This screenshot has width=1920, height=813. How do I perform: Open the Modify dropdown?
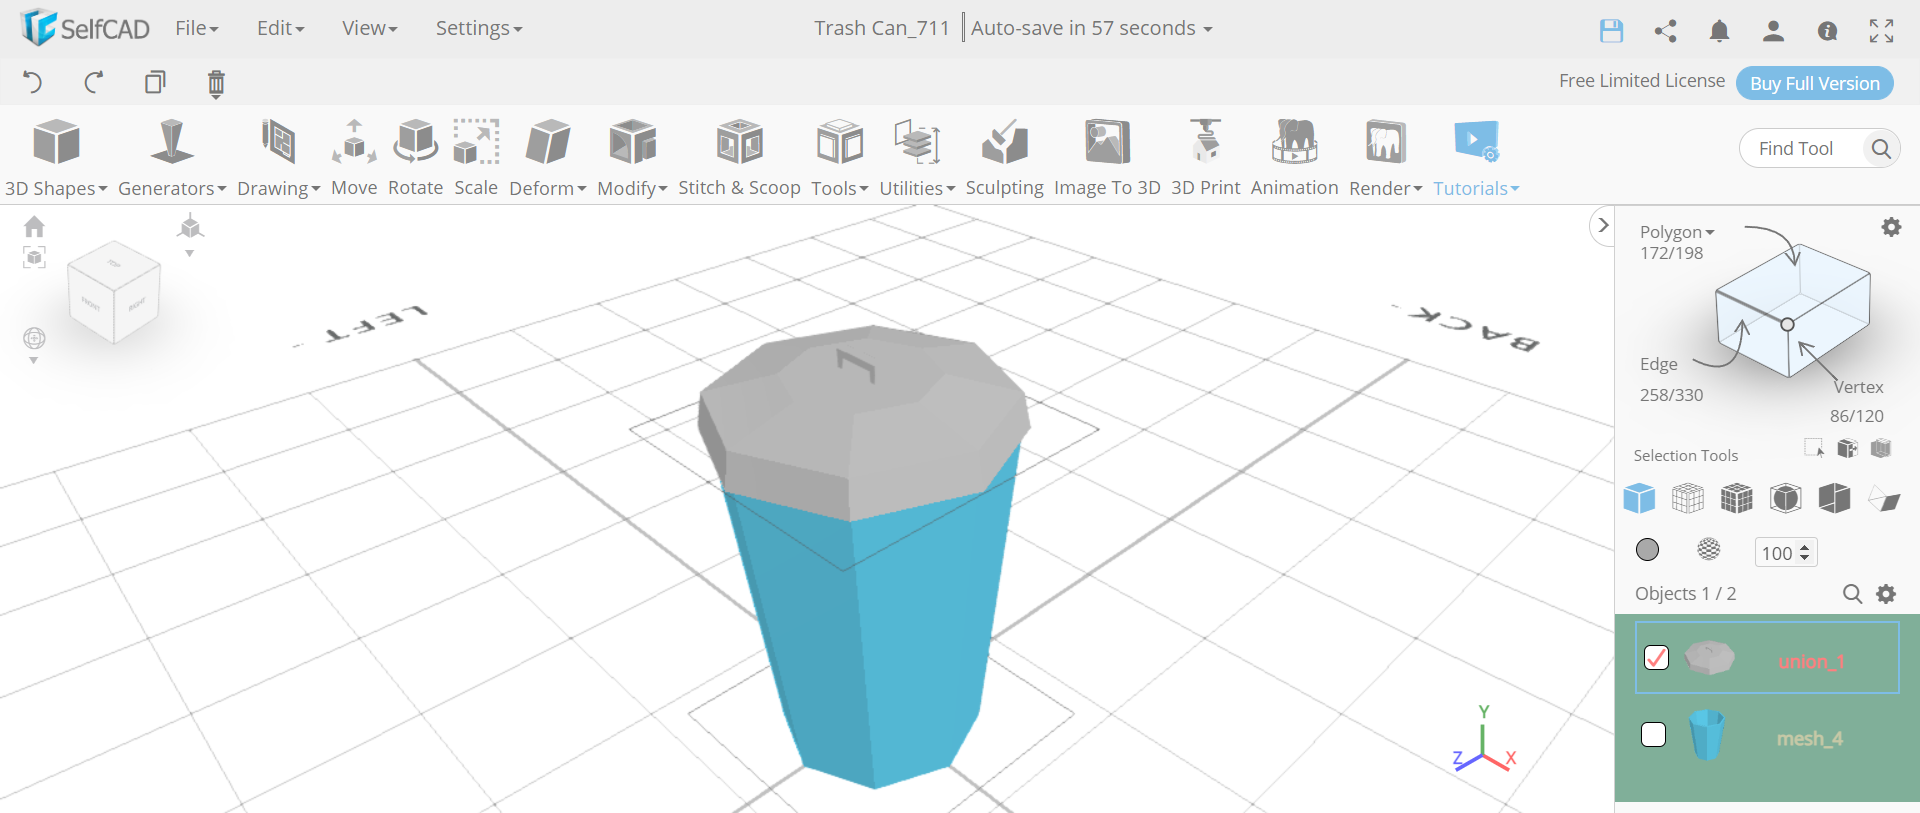(632, 158)
